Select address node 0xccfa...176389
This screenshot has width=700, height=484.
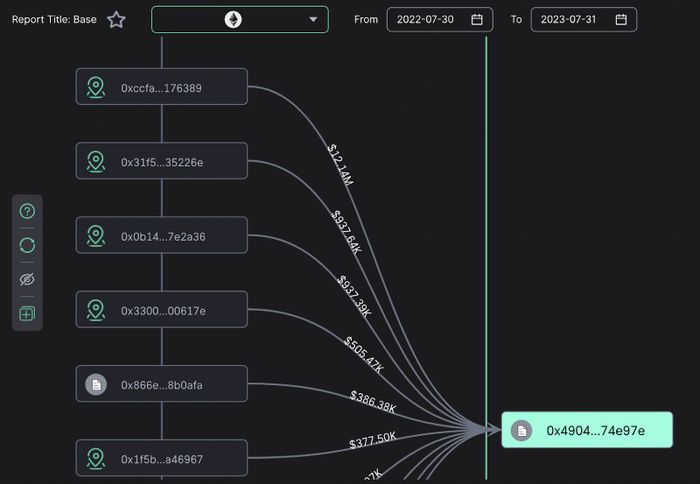pyautogui.click(x=162, y=87)
